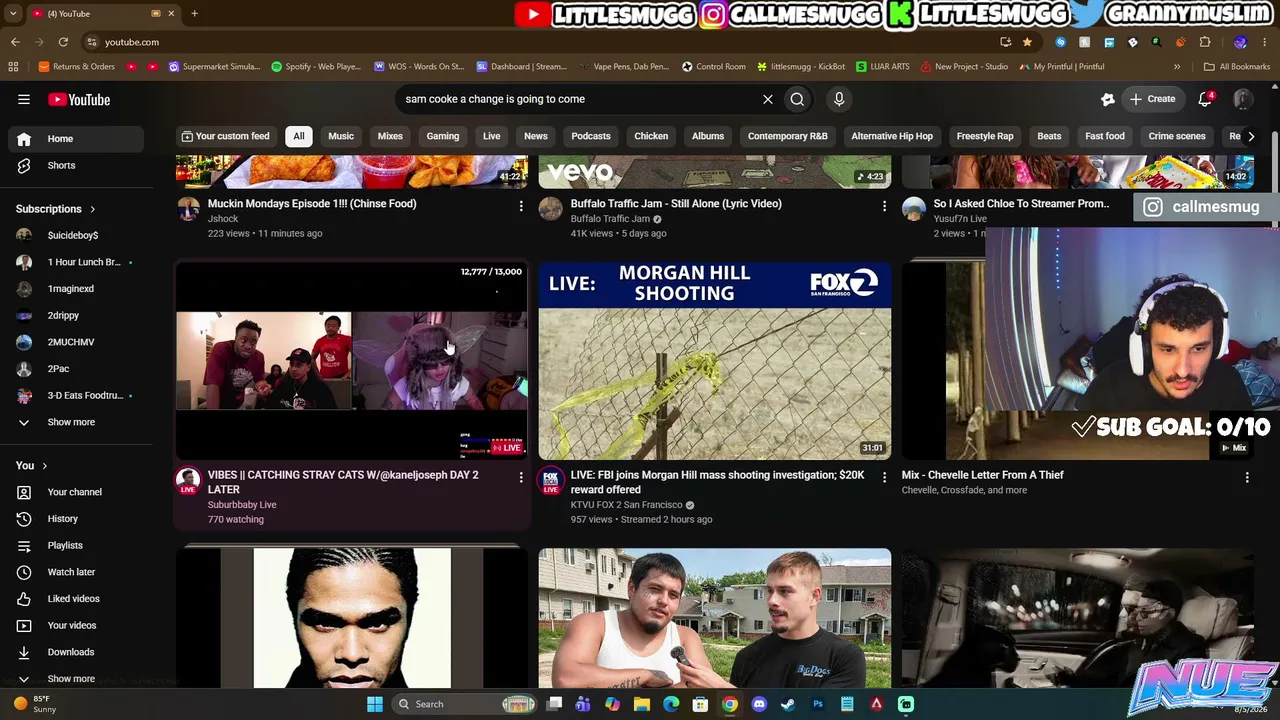
Task: Open Discord from the taskbar
Action: pyautogui.click(x=759, y=704)
